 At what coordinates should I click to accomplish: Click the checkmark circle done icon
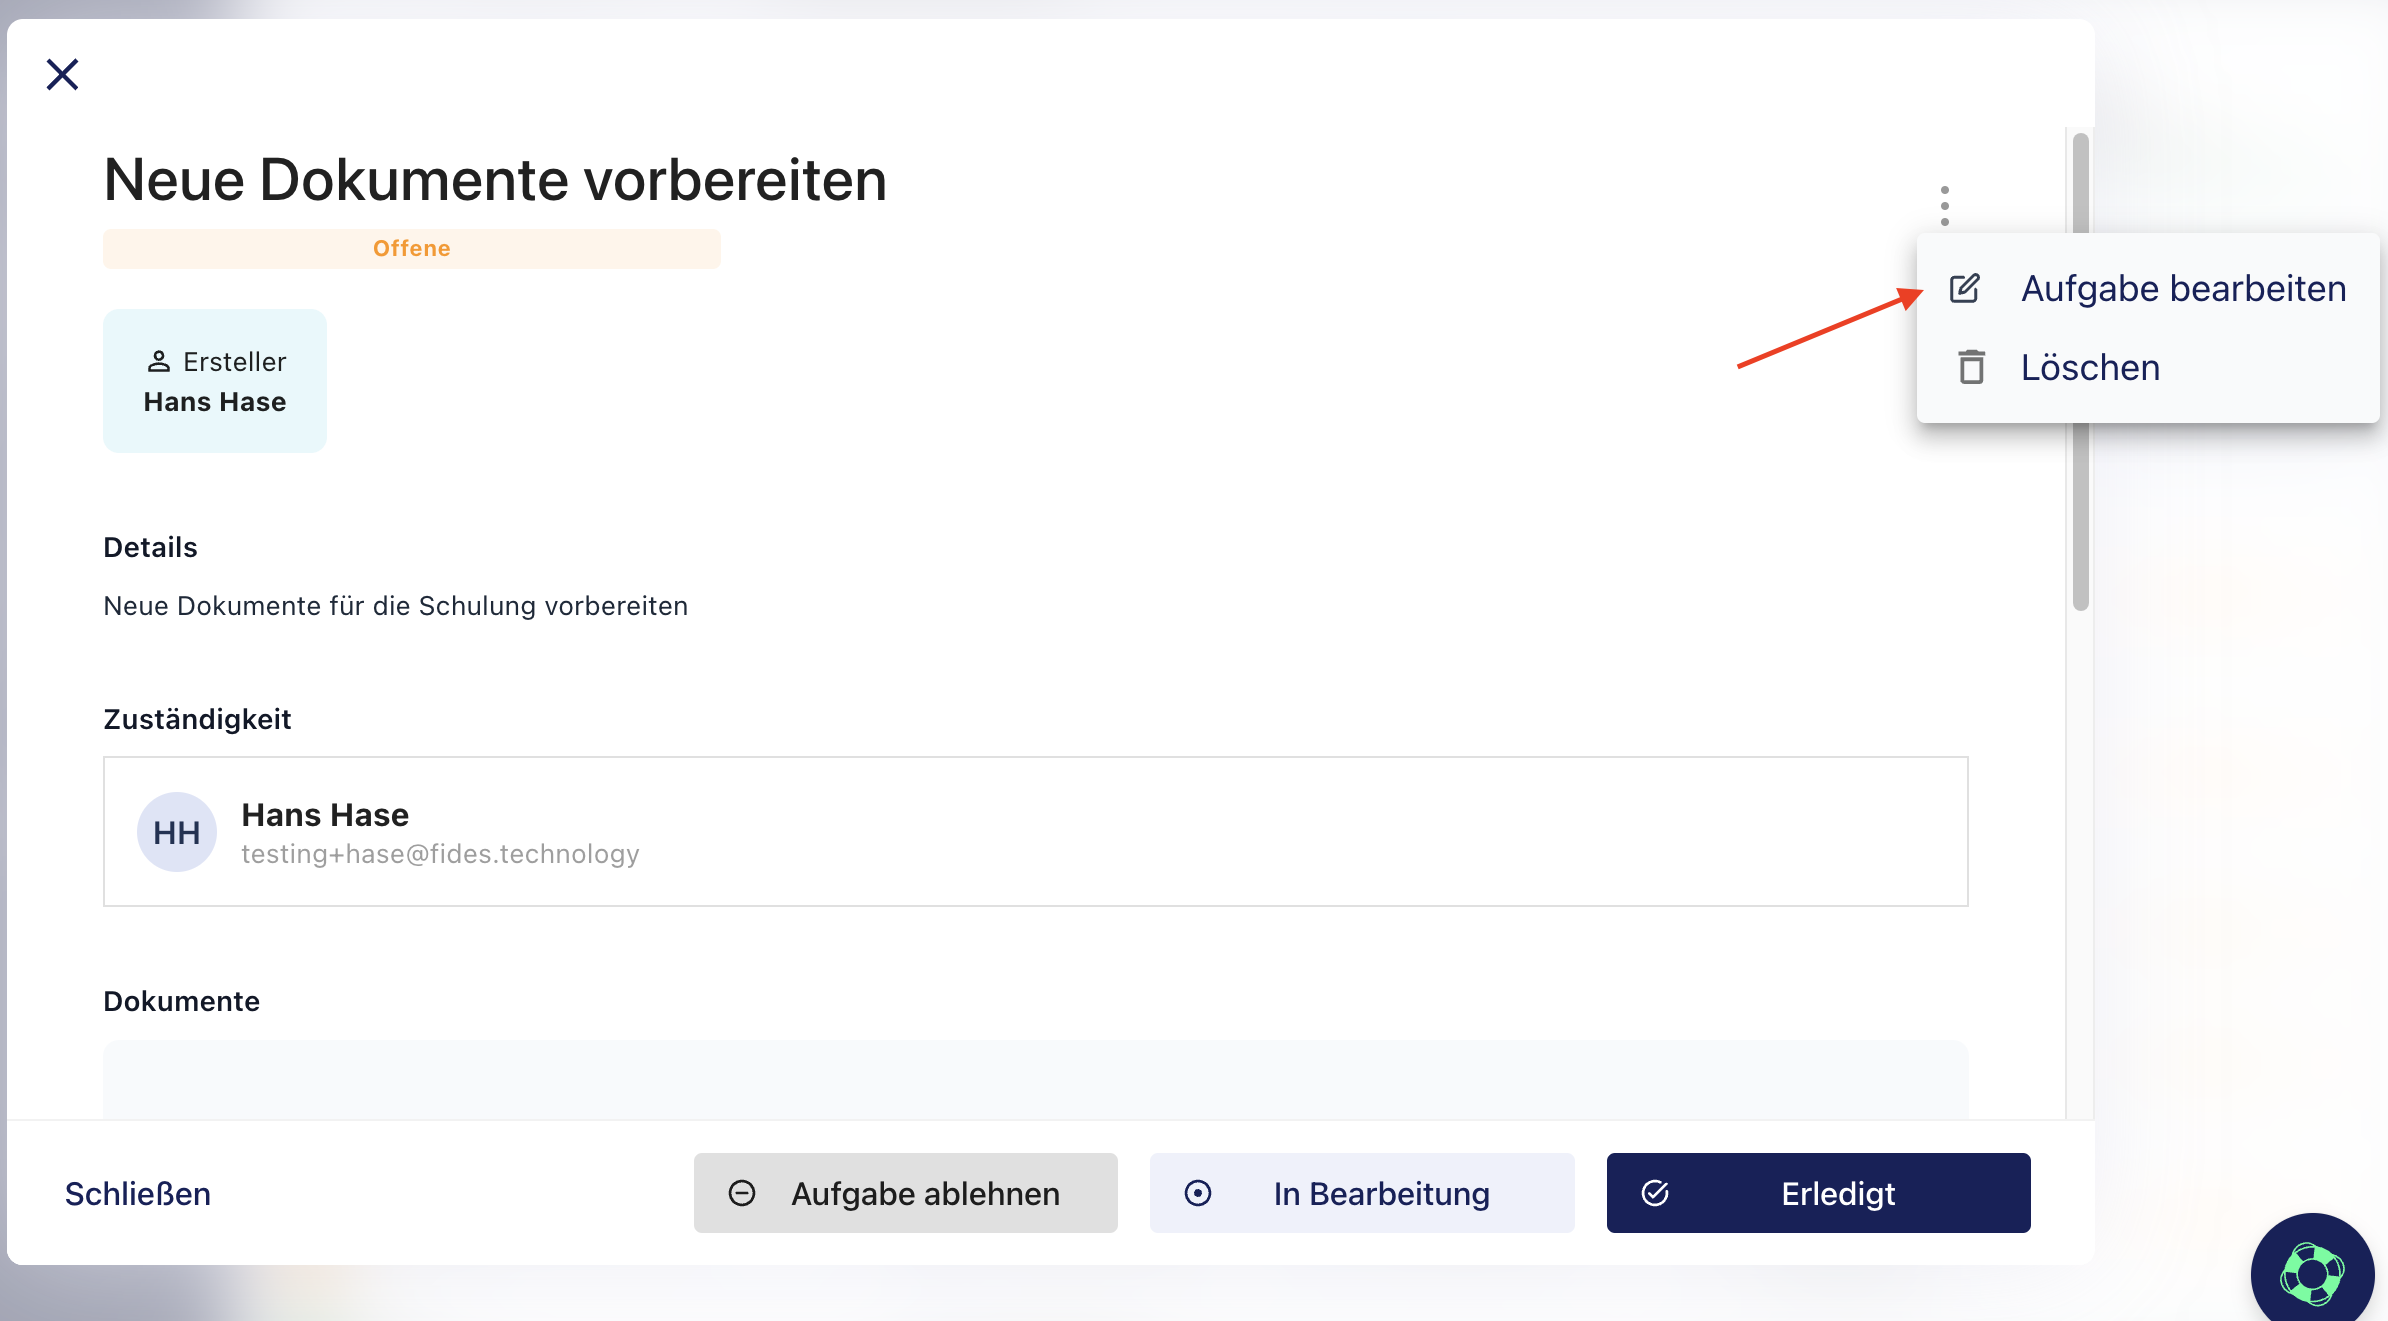(x=1655, y=1193)
